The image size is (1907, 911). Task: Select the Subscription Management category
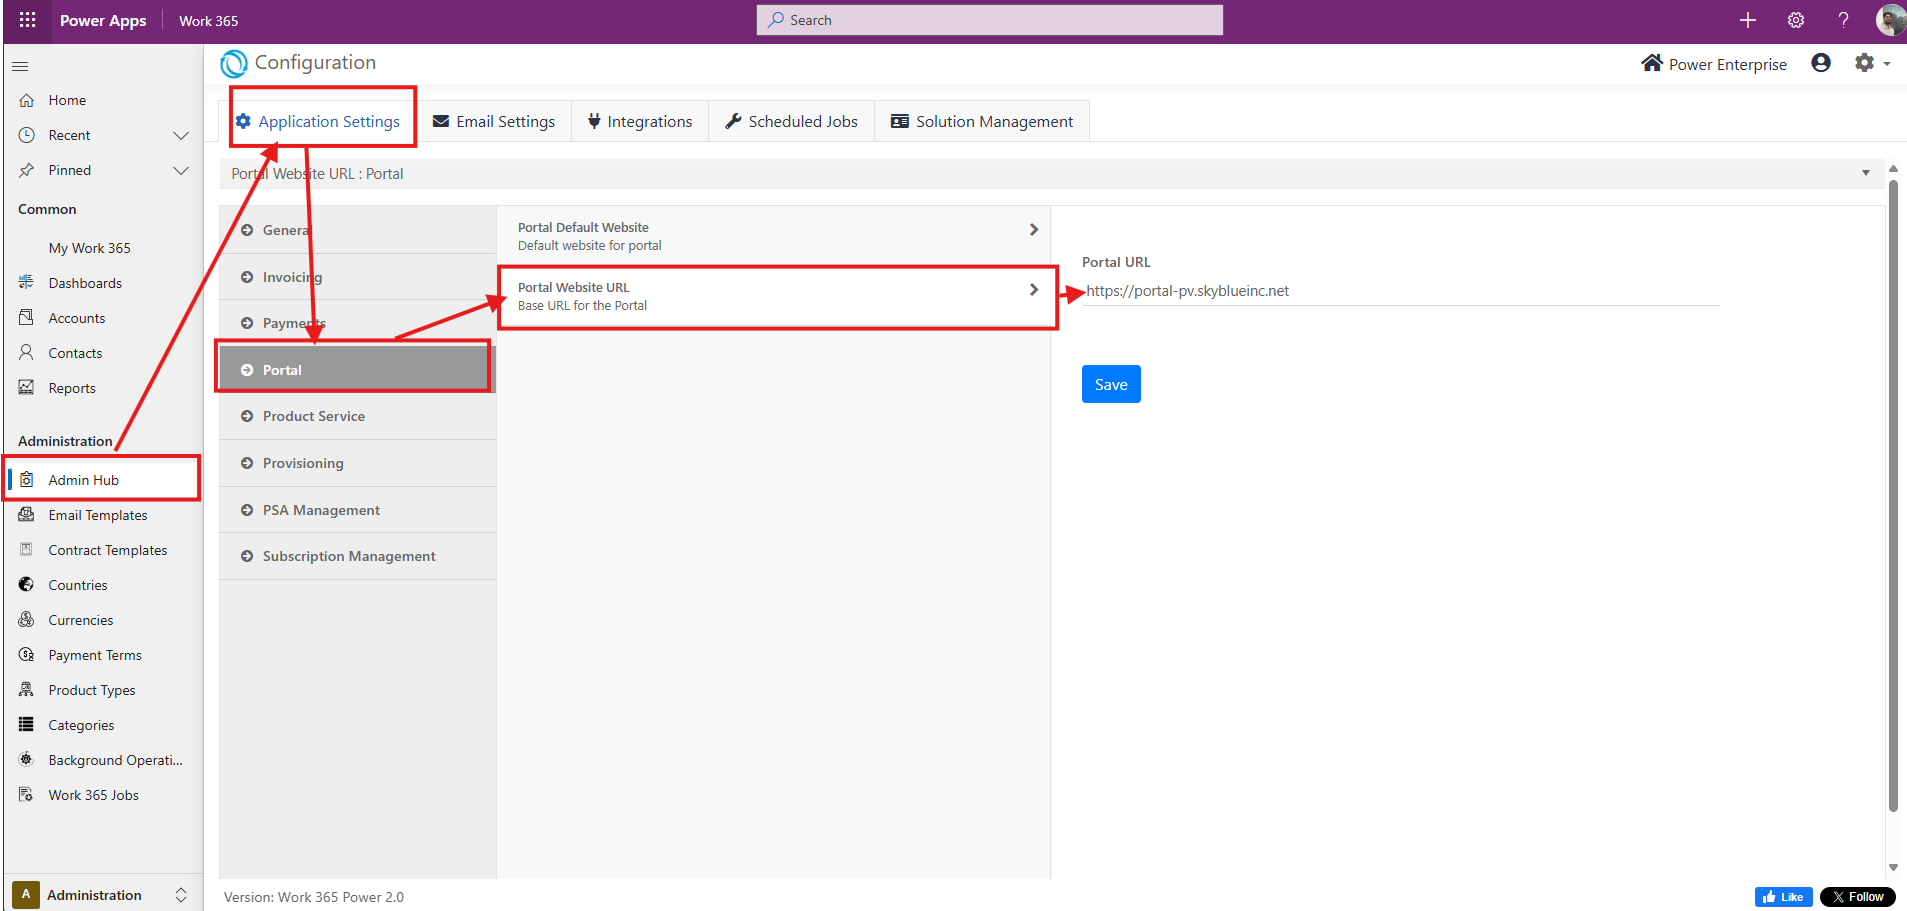358,556
